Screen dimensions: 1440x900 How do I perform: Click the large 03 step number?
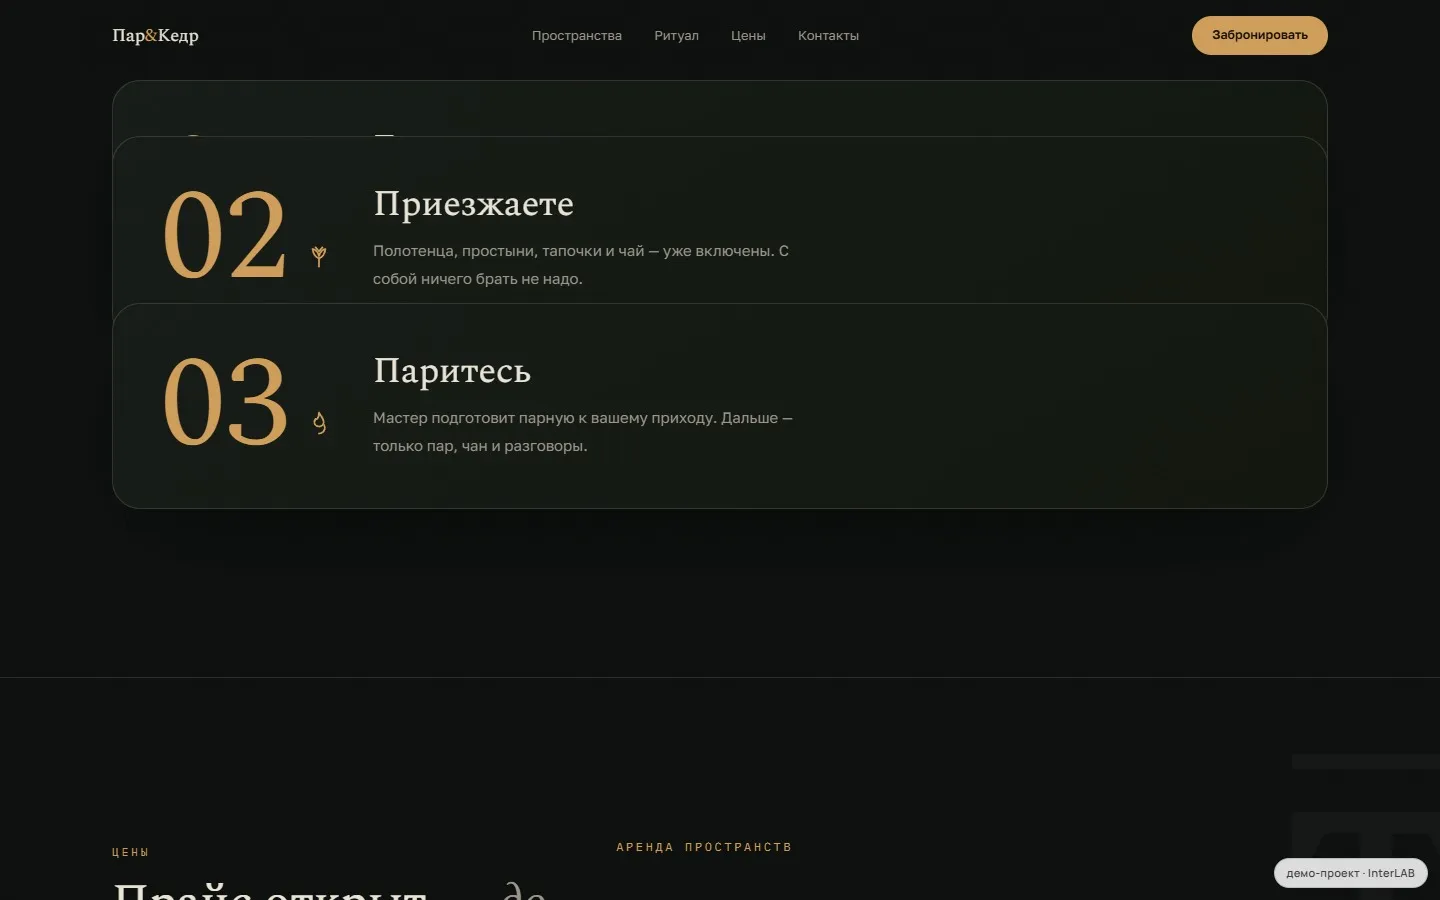coord(225,403)
